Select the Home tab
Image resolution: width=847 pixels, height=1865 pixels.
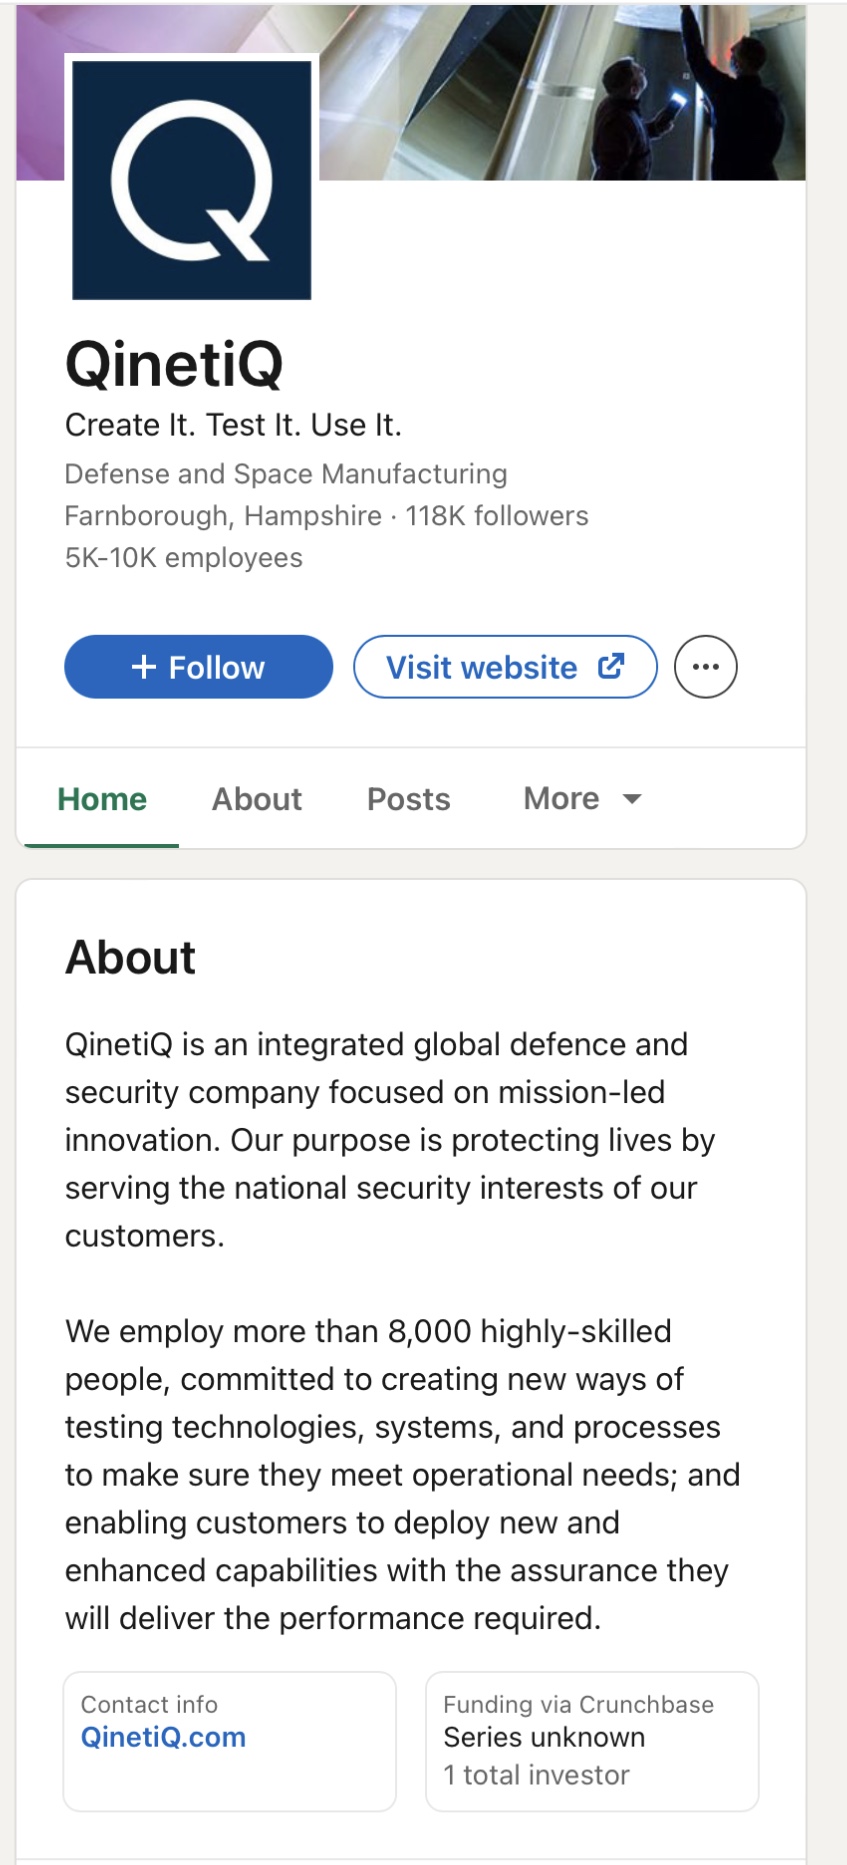click(x=102, y=799)
